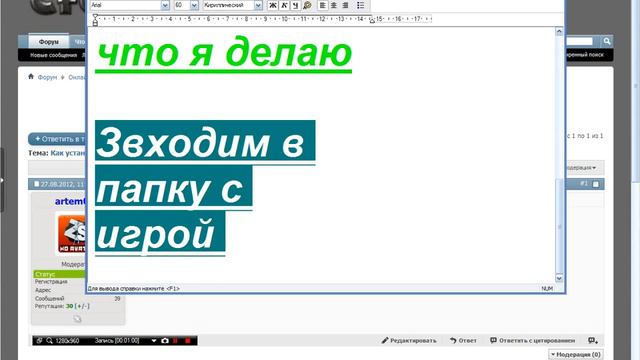Click the Форум breadcrumb link

47,77
